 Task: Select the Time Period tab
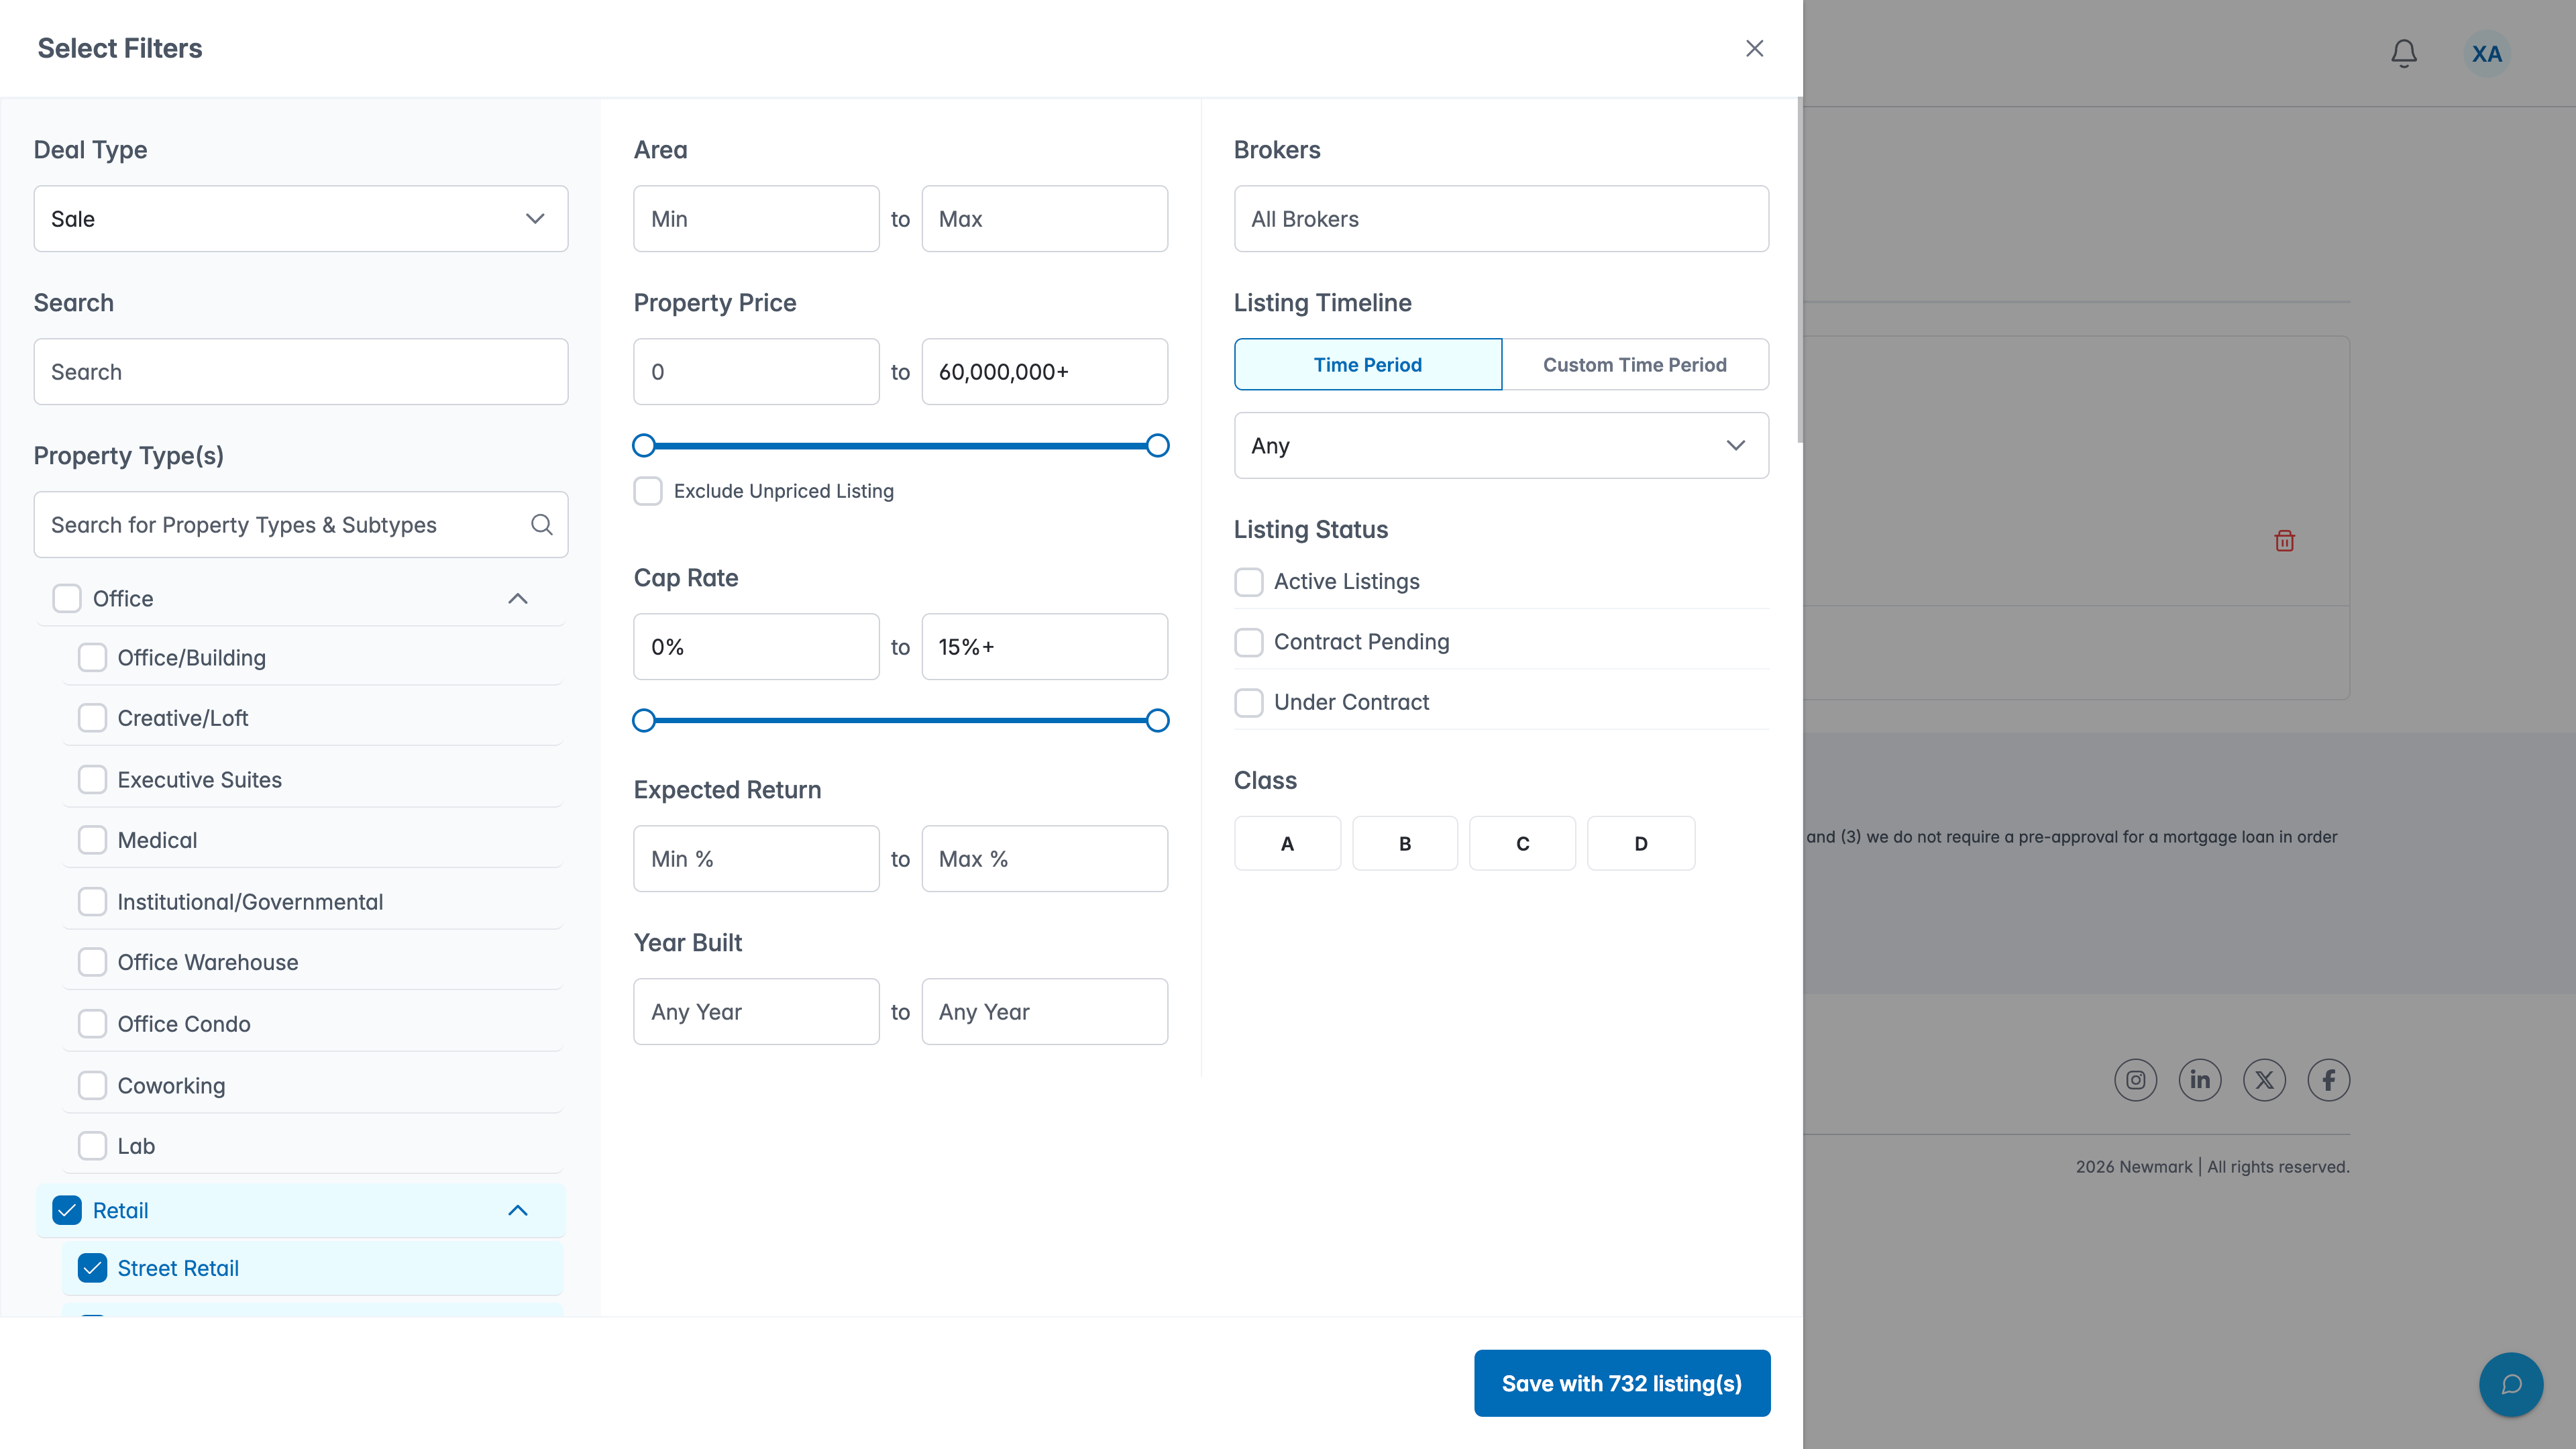coord(1367,364)
